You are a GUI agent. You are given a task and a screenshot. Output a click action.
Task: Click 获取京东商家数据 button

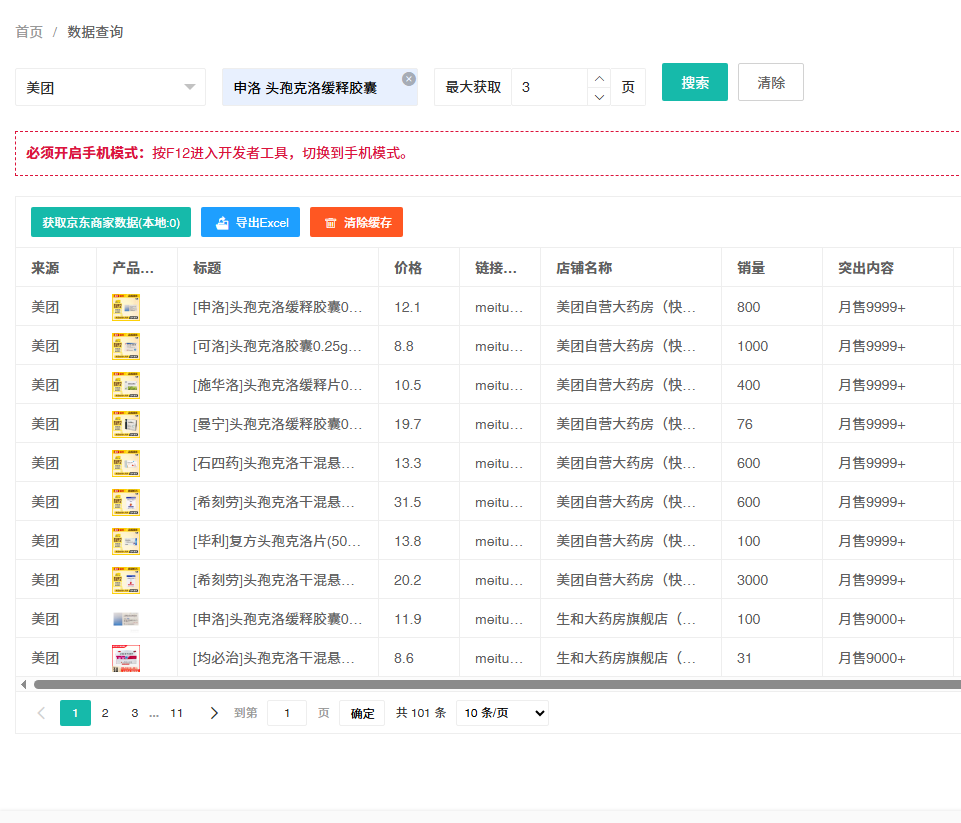[x=111, y=222]
